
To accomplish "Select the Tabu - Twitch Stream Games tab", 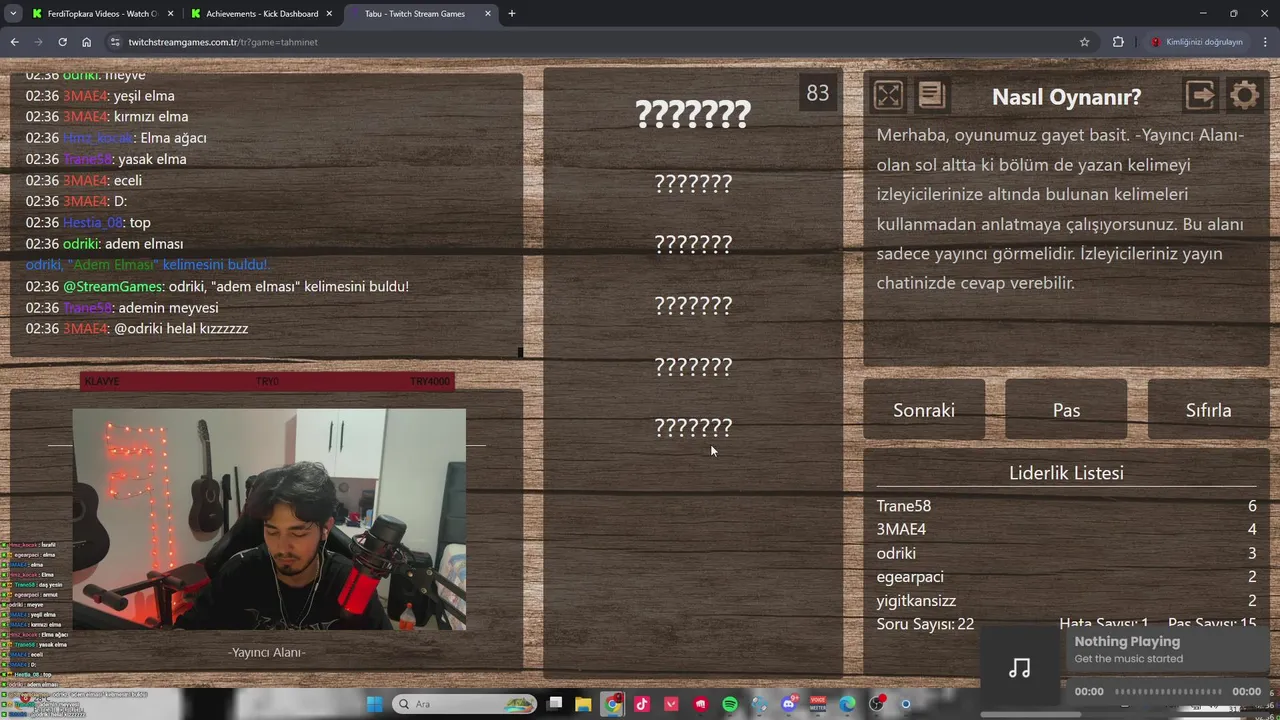I will [x=420, y=14].
